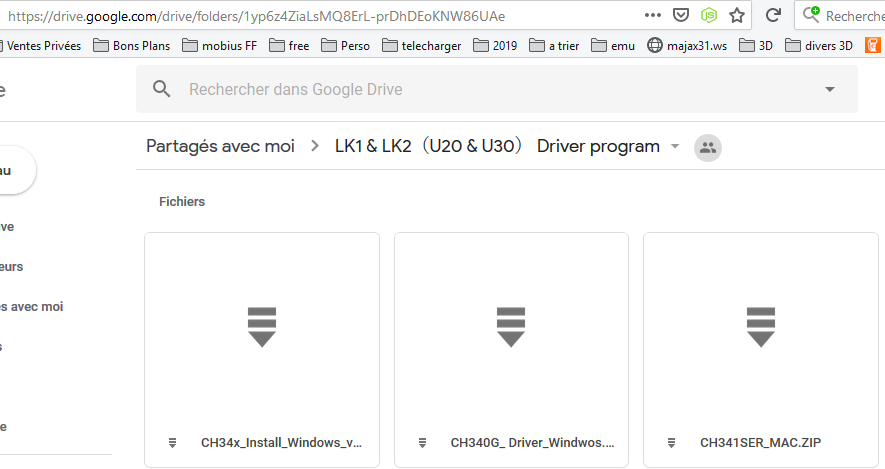The height and width of the screenshot is (469, 885).
Task: Click archive icon next to CH341SER_MAC.ZIP
Action: (672, 443)
